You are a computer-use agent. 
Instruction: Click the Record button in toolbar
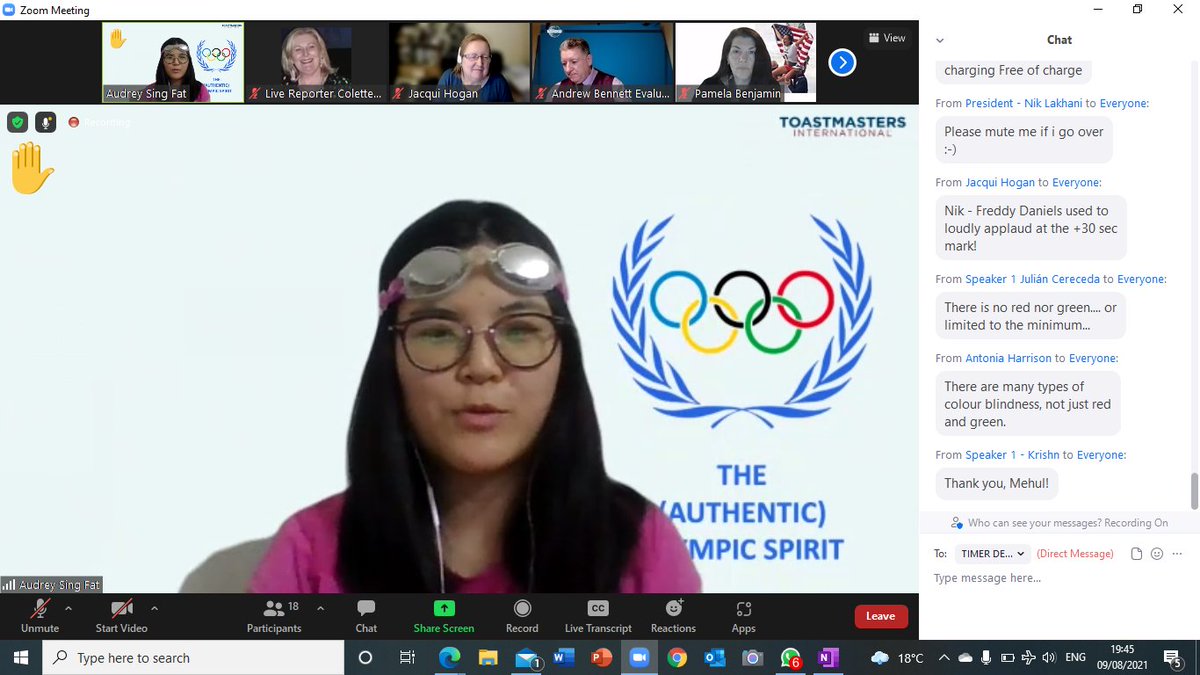522,615
